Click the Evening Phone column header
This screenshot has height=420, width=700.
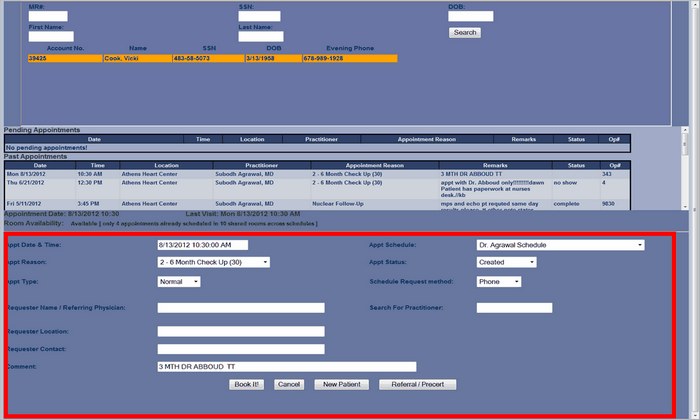(350, 48)
